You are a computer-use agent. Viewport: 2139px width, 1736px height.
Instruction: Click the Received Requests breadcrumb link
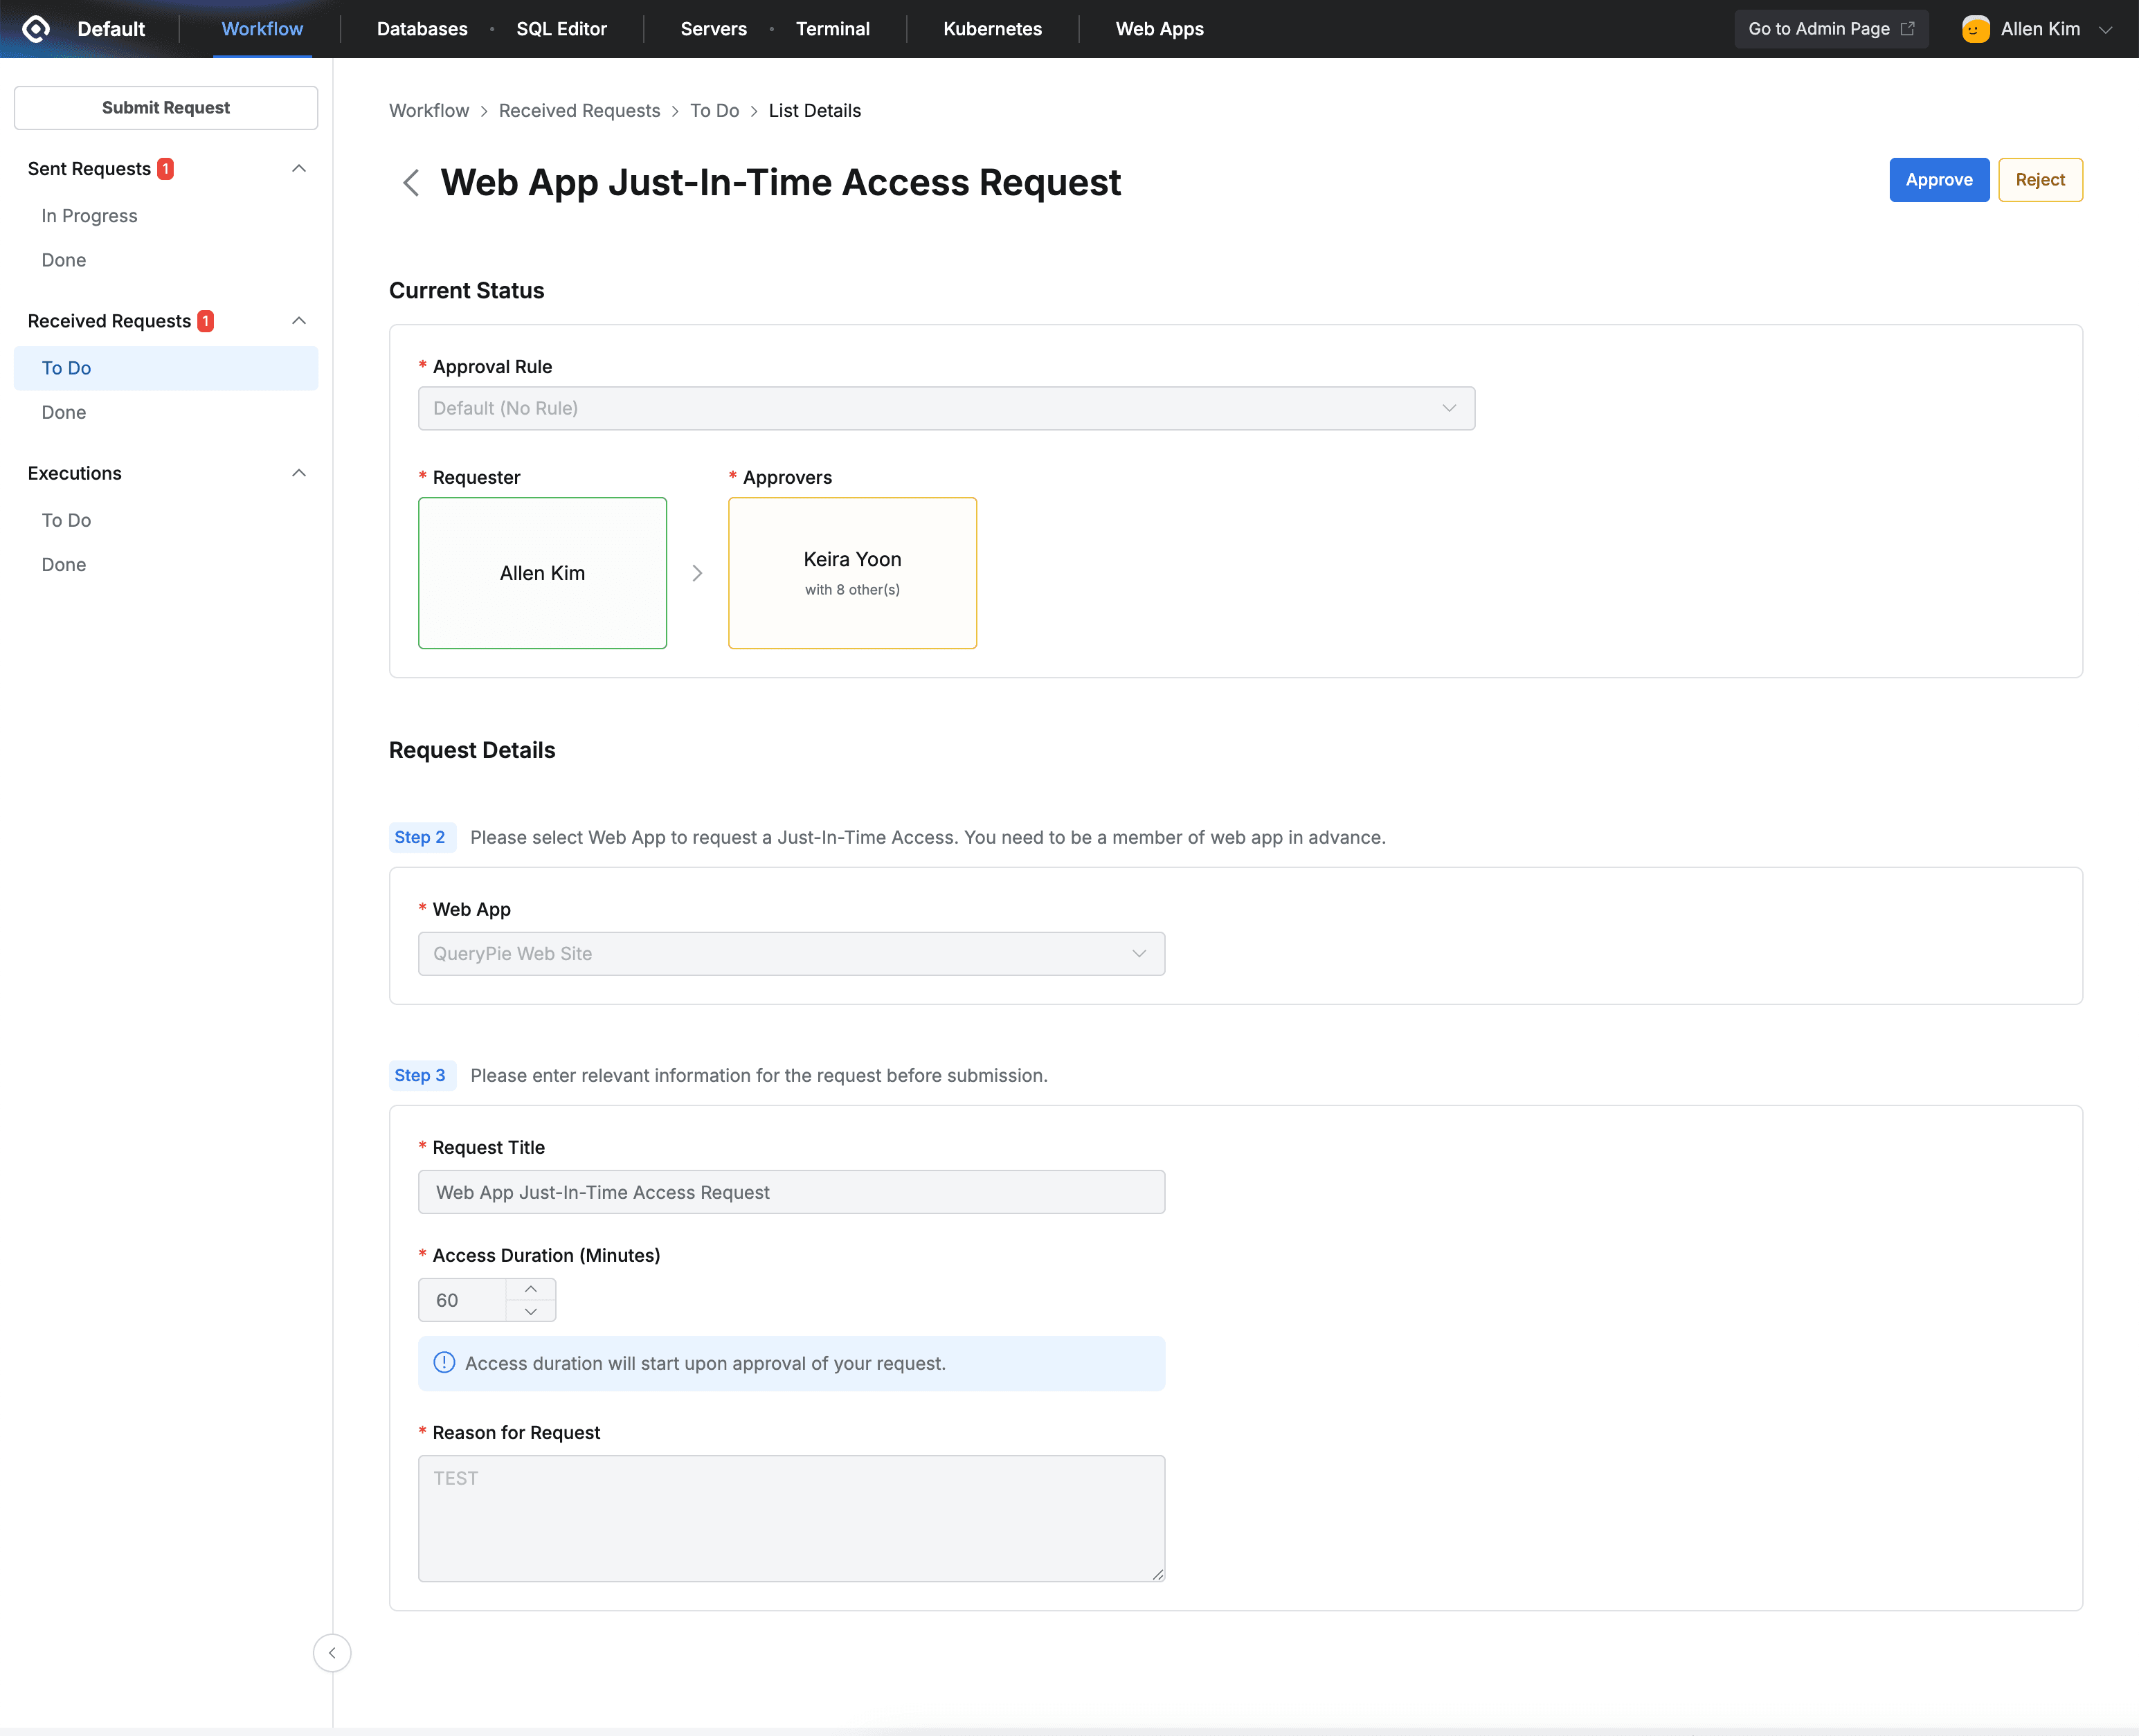tap(579, 111)
